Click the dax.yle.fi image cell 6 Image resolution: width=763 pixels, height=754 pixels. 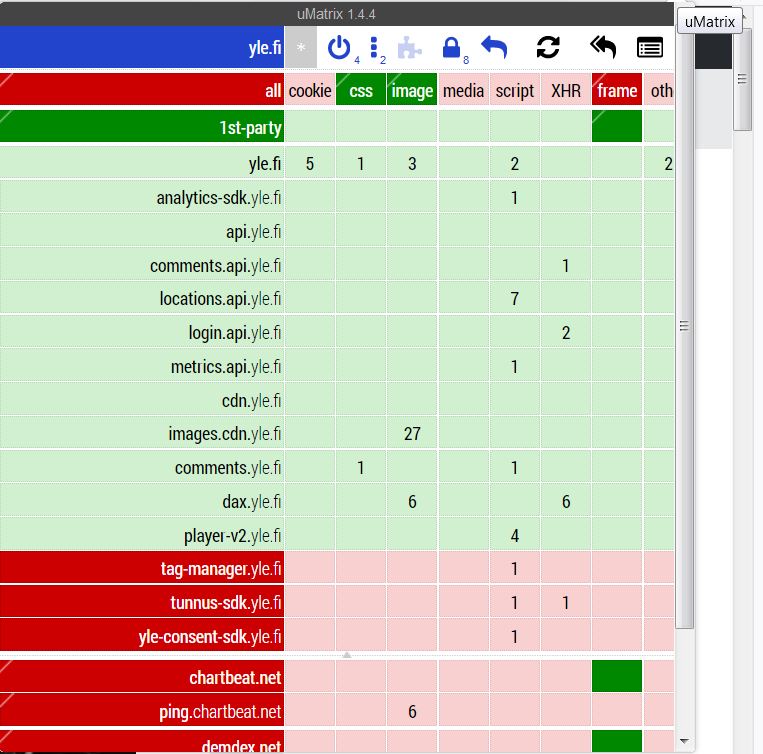tap(412, 502)
